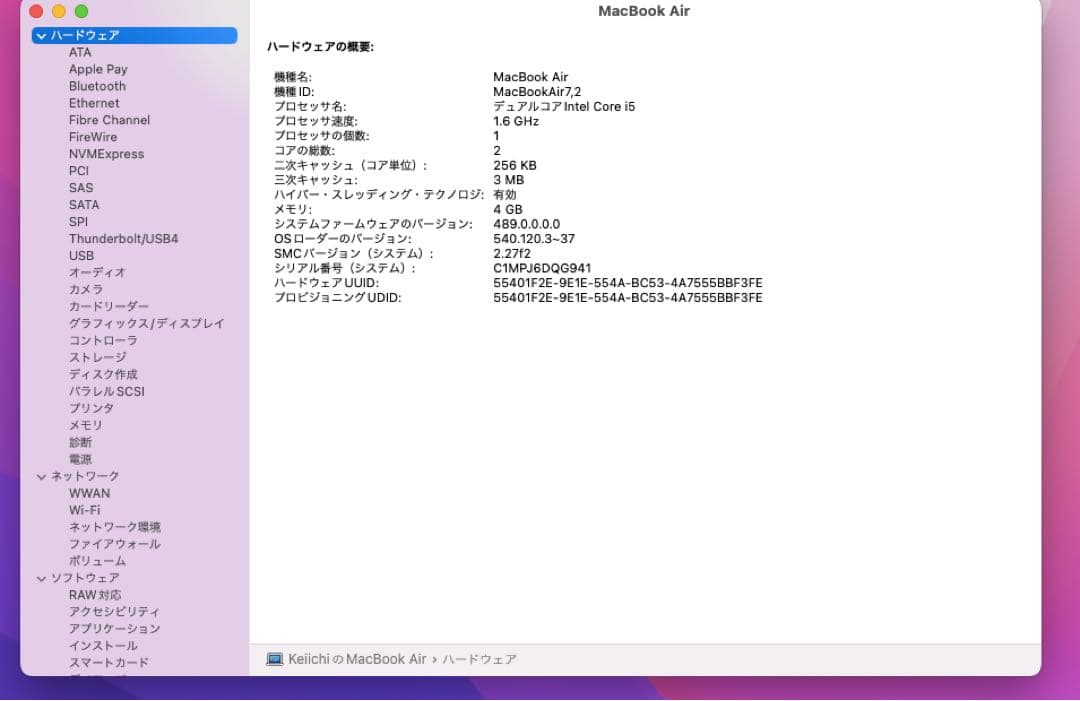Click the 3 MB L3 cache value
Screen dimensions: 1080x701
coord(508,180)
